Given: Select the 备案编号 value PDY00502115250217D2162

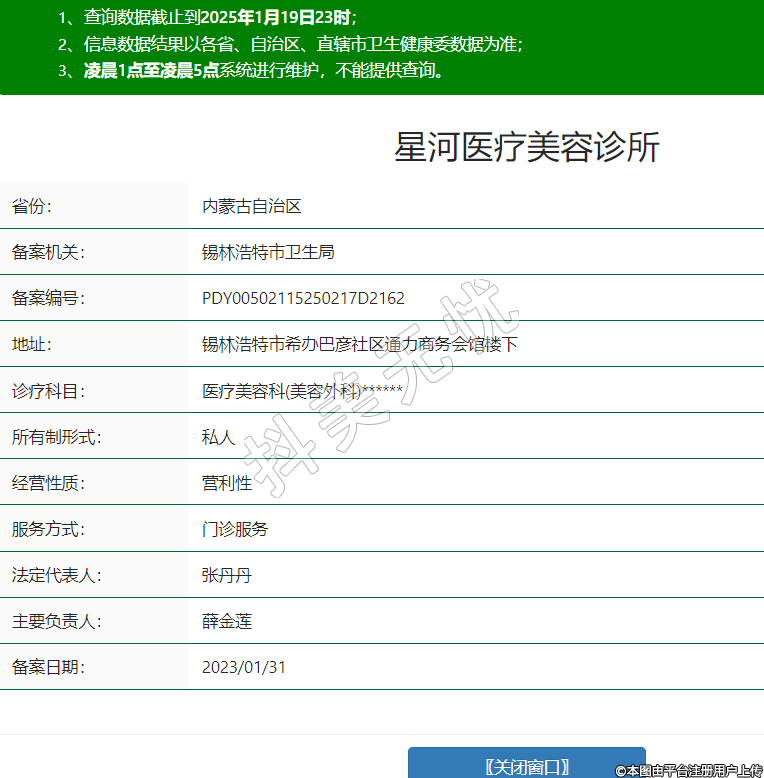Looking at the screenshot, I should point(303,298).
